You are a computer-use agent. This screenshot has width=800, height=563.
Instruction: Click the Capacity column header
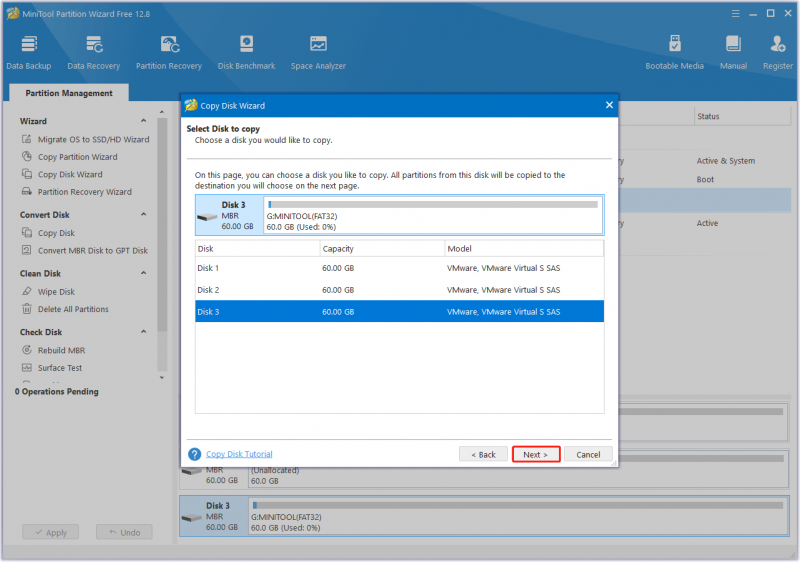[382, 249]
